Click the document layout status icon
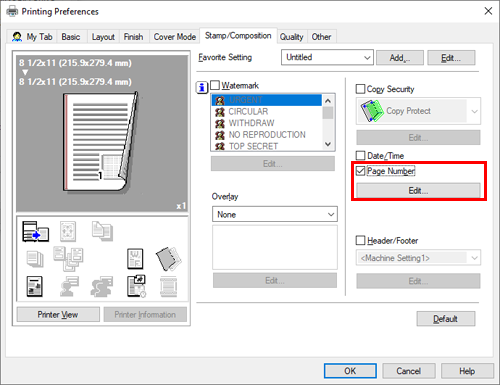This screenshot has height=385, width=500. click(x=34, y=286)
